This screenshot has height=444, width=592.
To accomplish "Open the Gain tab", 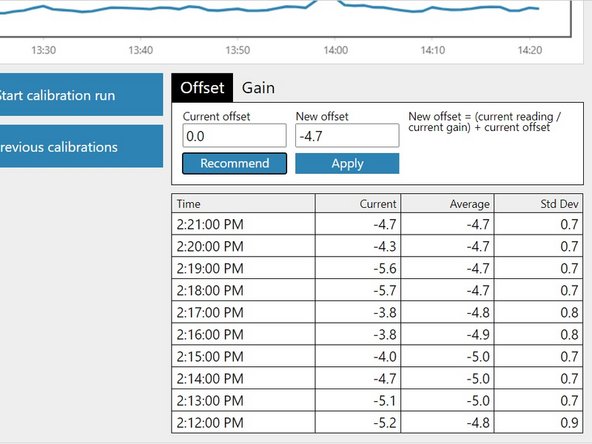I will 258,88.
